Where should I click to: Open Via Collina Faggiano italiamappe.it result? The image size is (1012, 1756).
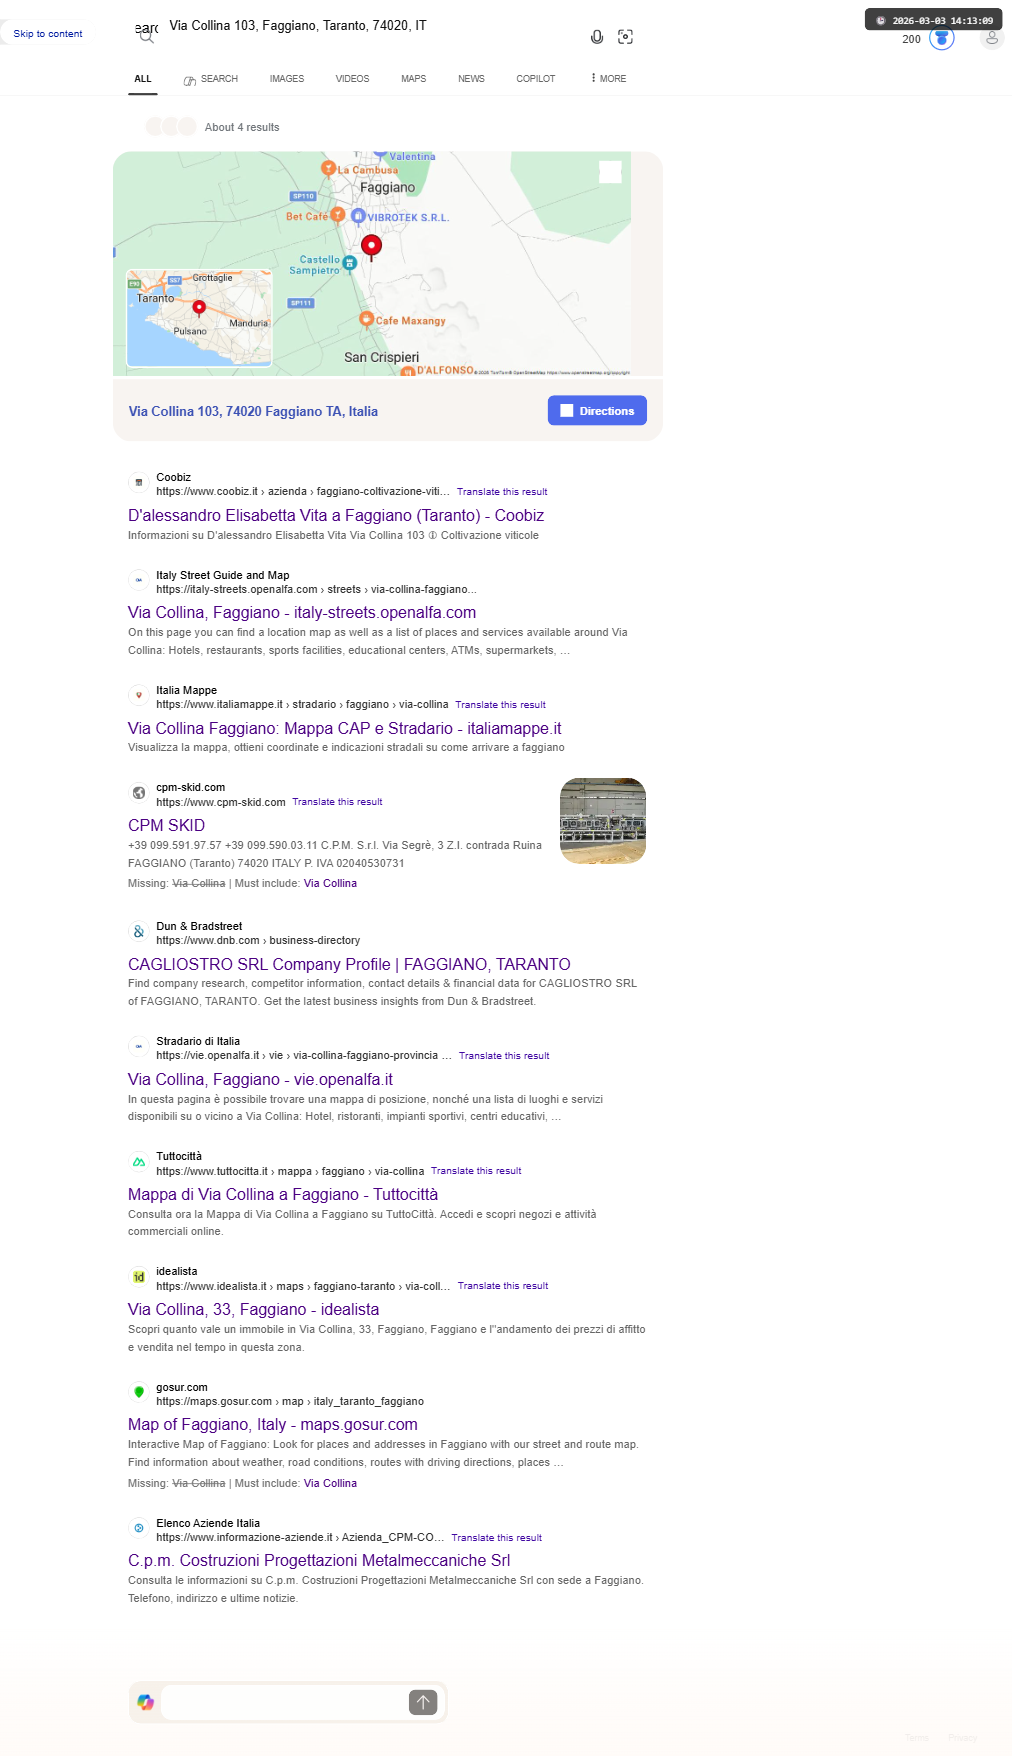[345, 729]
